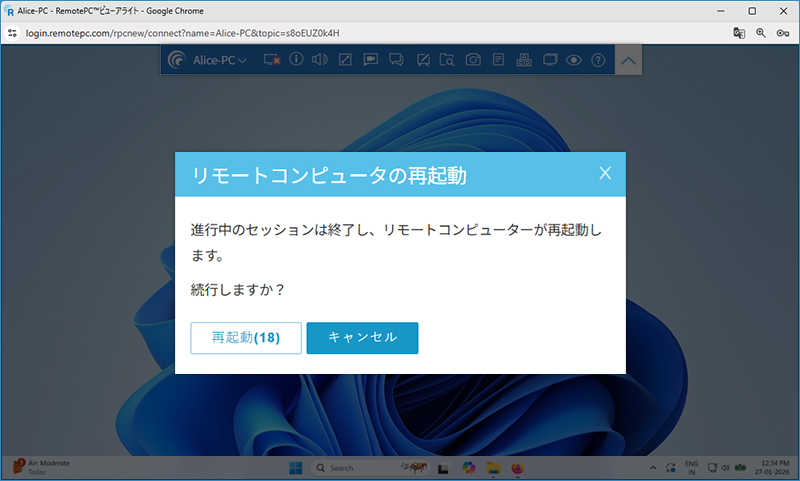800x481 pixels.
Task: Click the RemotePC logo in toolbar
Action: pos(177,60)
